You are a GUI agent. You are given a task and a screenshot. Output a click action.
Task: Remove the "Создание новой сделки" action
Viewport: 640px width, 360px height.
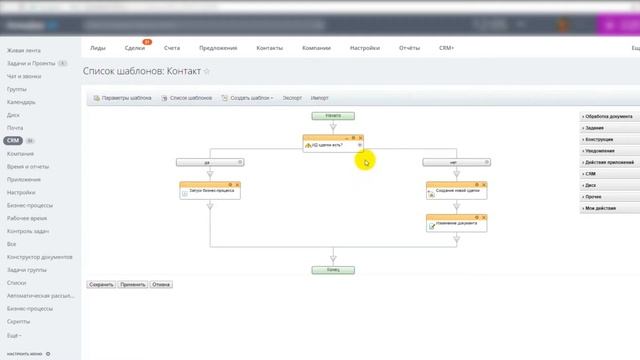(484, 185)
